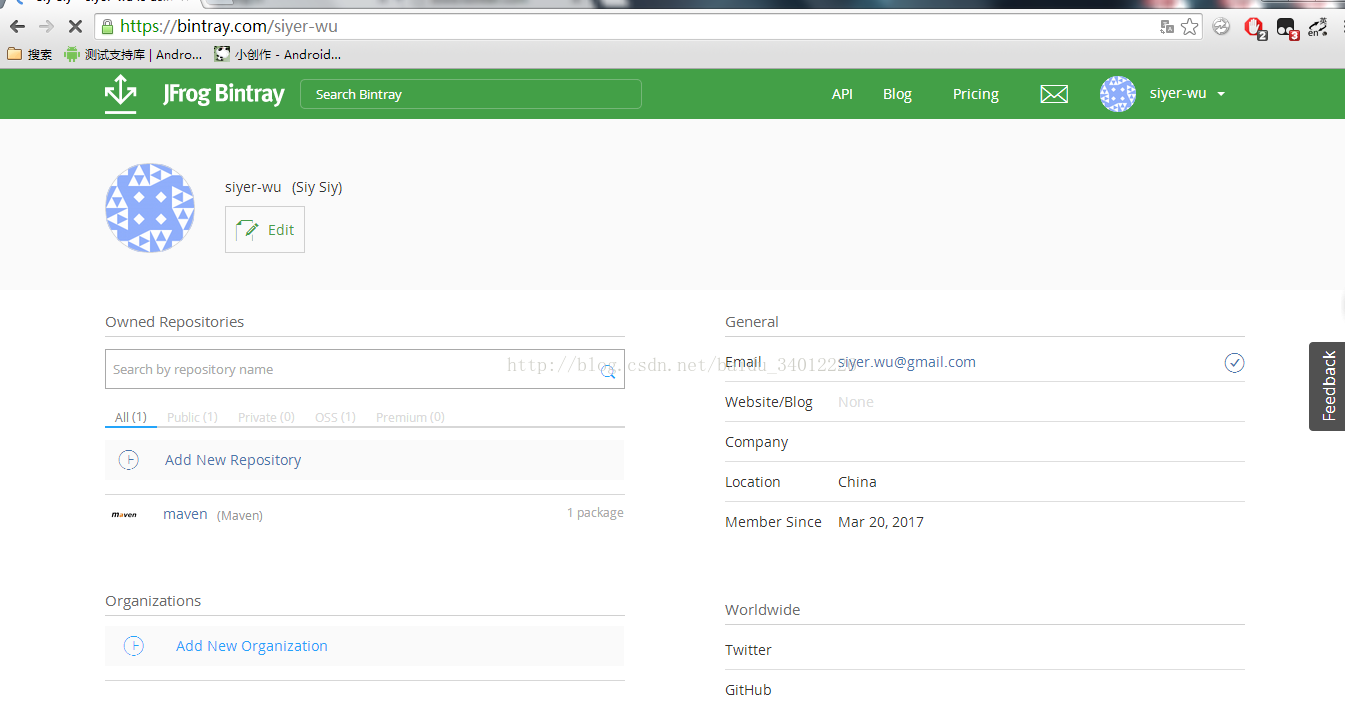Click the JFrog Bintray download logo icon

tap(121, 94)
